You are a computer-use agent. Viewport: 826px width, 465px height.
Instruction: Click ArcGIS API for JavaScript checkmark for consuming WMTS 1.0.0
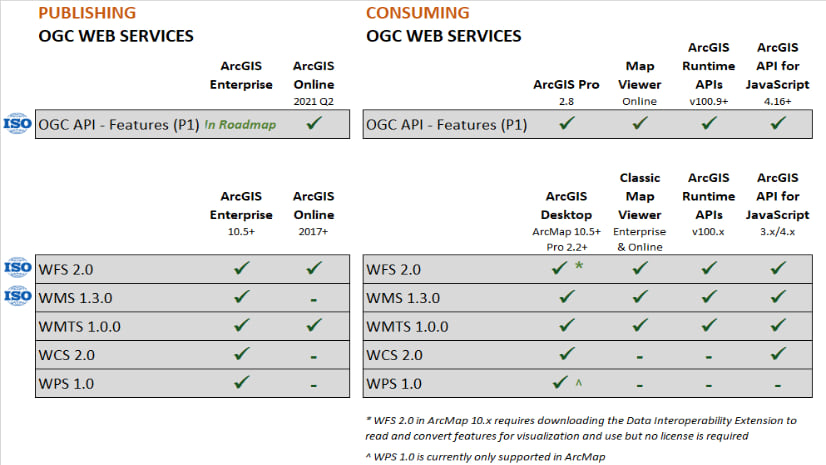point(782,325)
